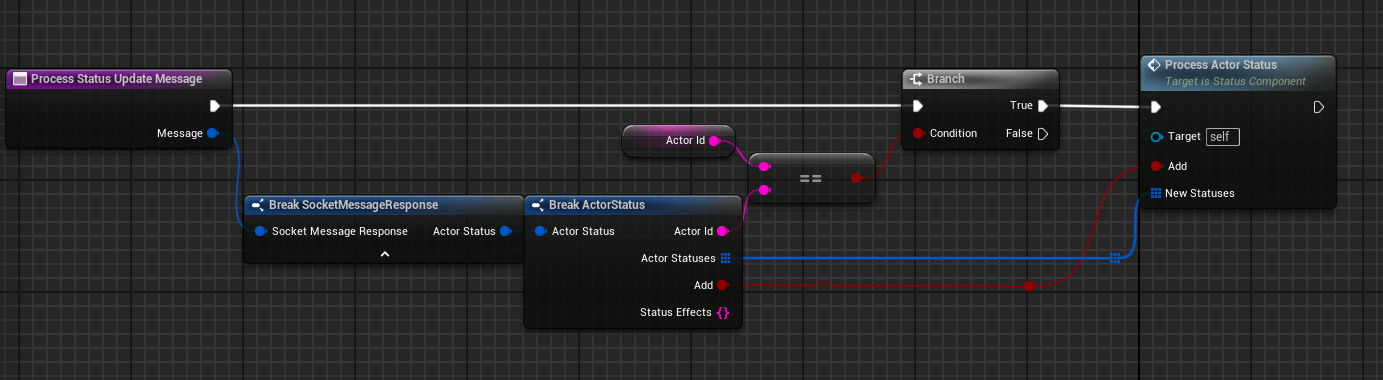
Task: Click the self value field for Target
Action: (x=1223, y=137)
